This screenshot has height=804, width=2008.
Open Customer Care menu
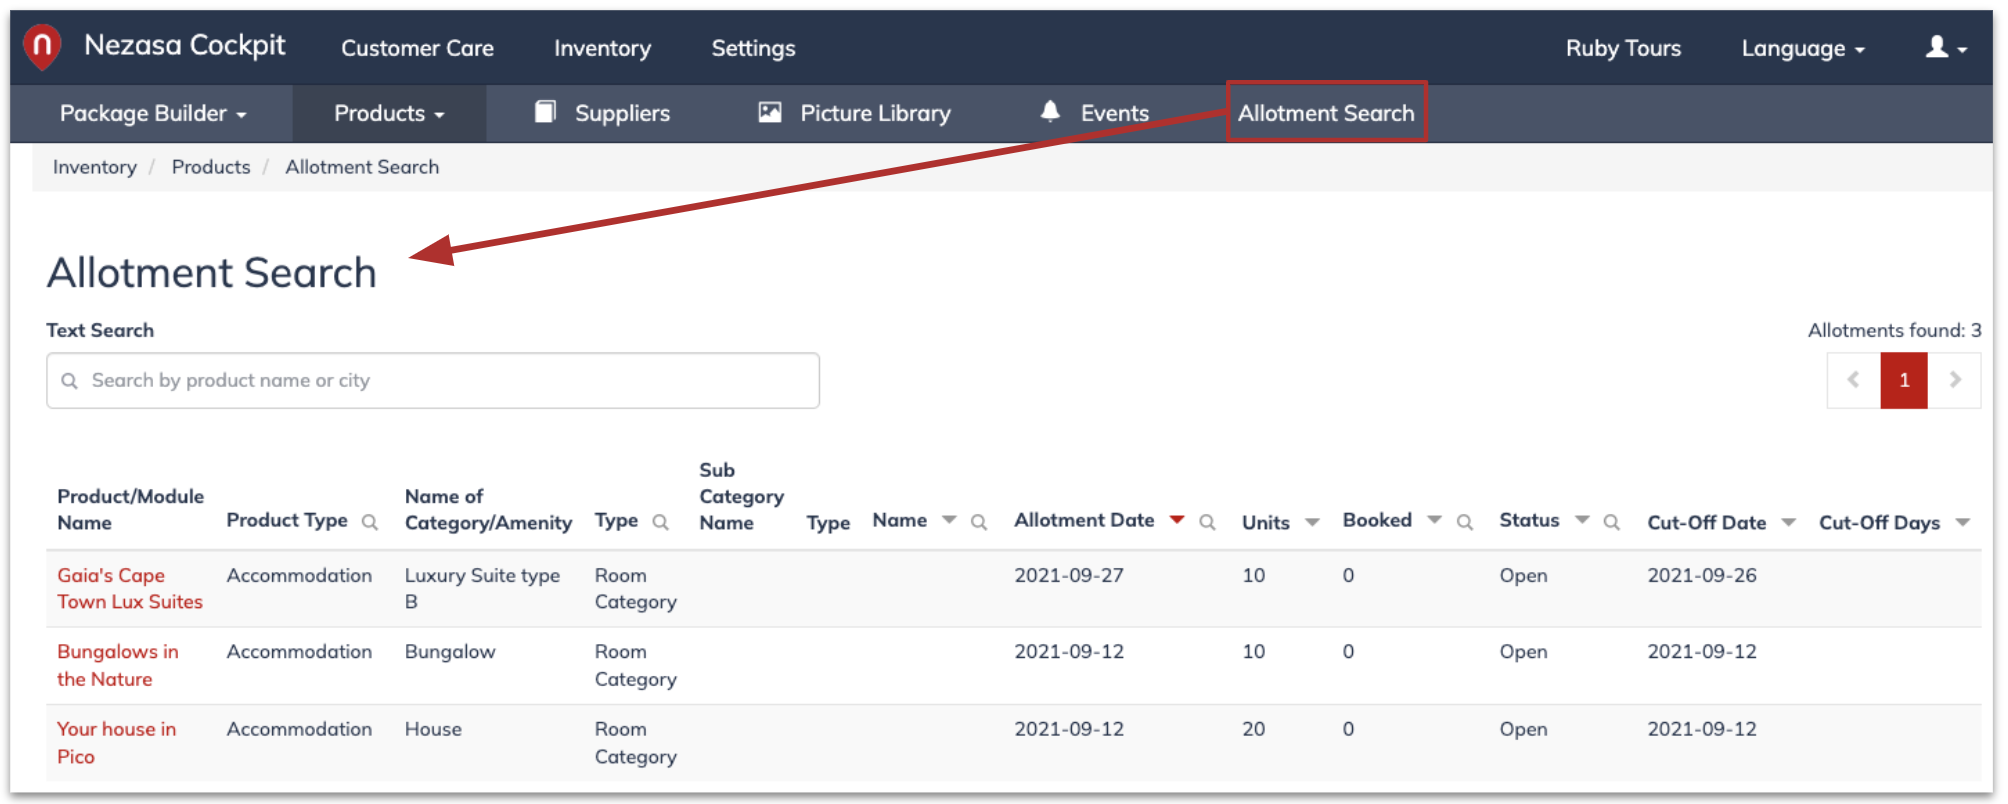tap(417, 48)
